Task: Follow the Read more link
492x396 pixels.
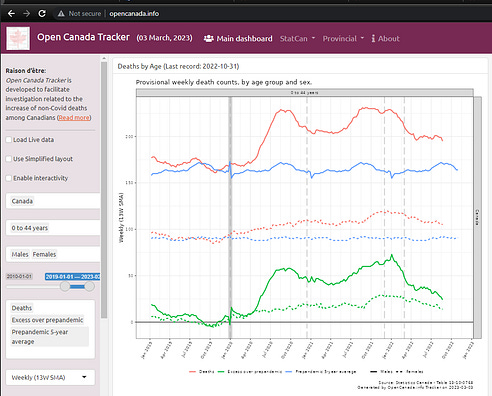Action: tap(74, 118)
